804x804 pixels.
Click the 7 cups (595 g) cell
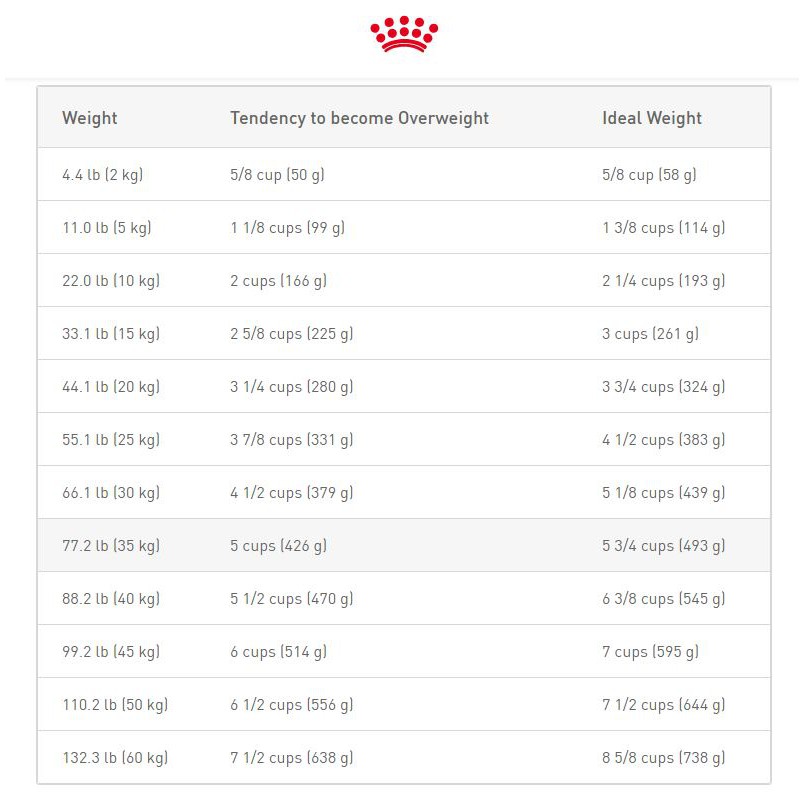650,652
